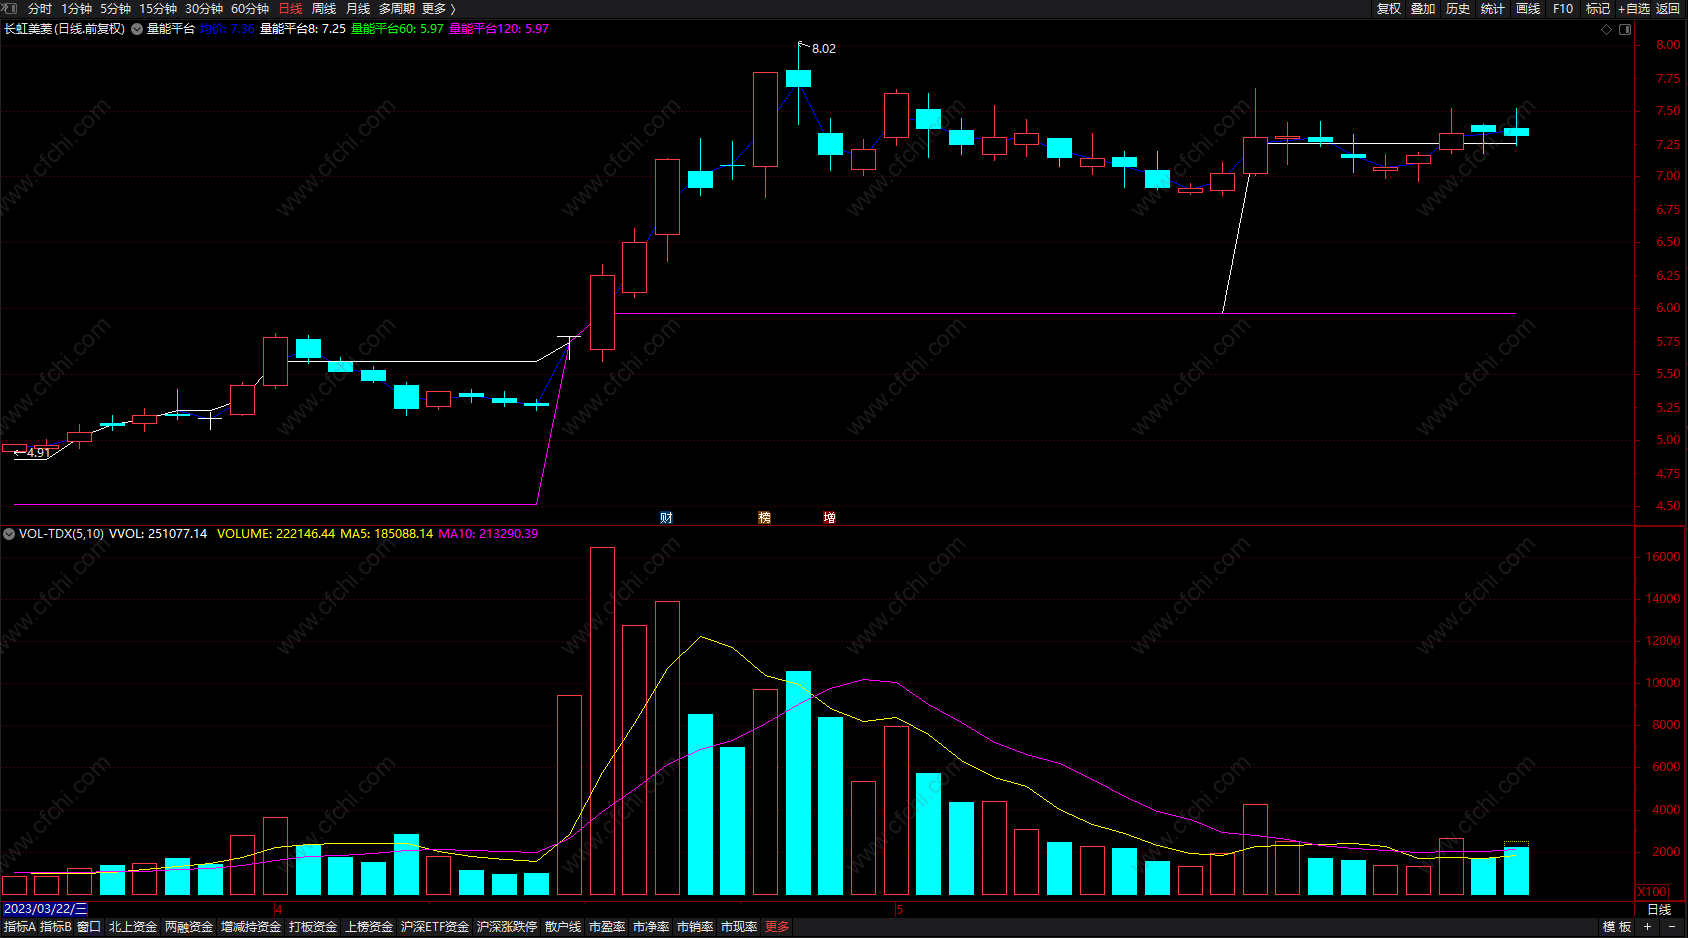Show the 市销率 indicator
The image size is (1688, 938).
click(x=695, y=927)
